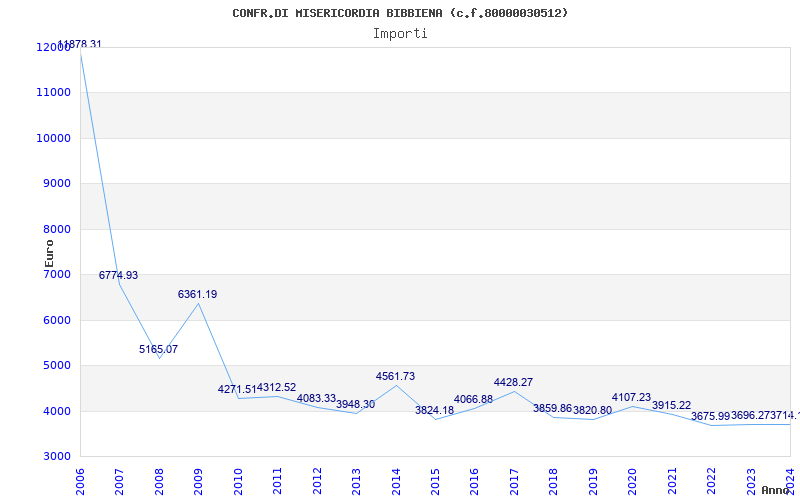Click x-axis year 2013
The height and width of the screenshot is (500, 800).
(356, 481)
